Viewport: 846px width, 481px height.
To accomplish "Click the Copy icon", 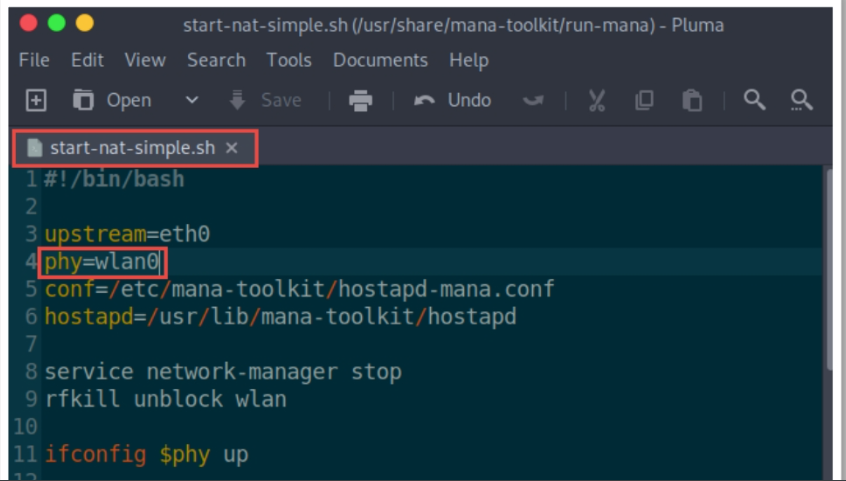I will [x=644, y=100].
